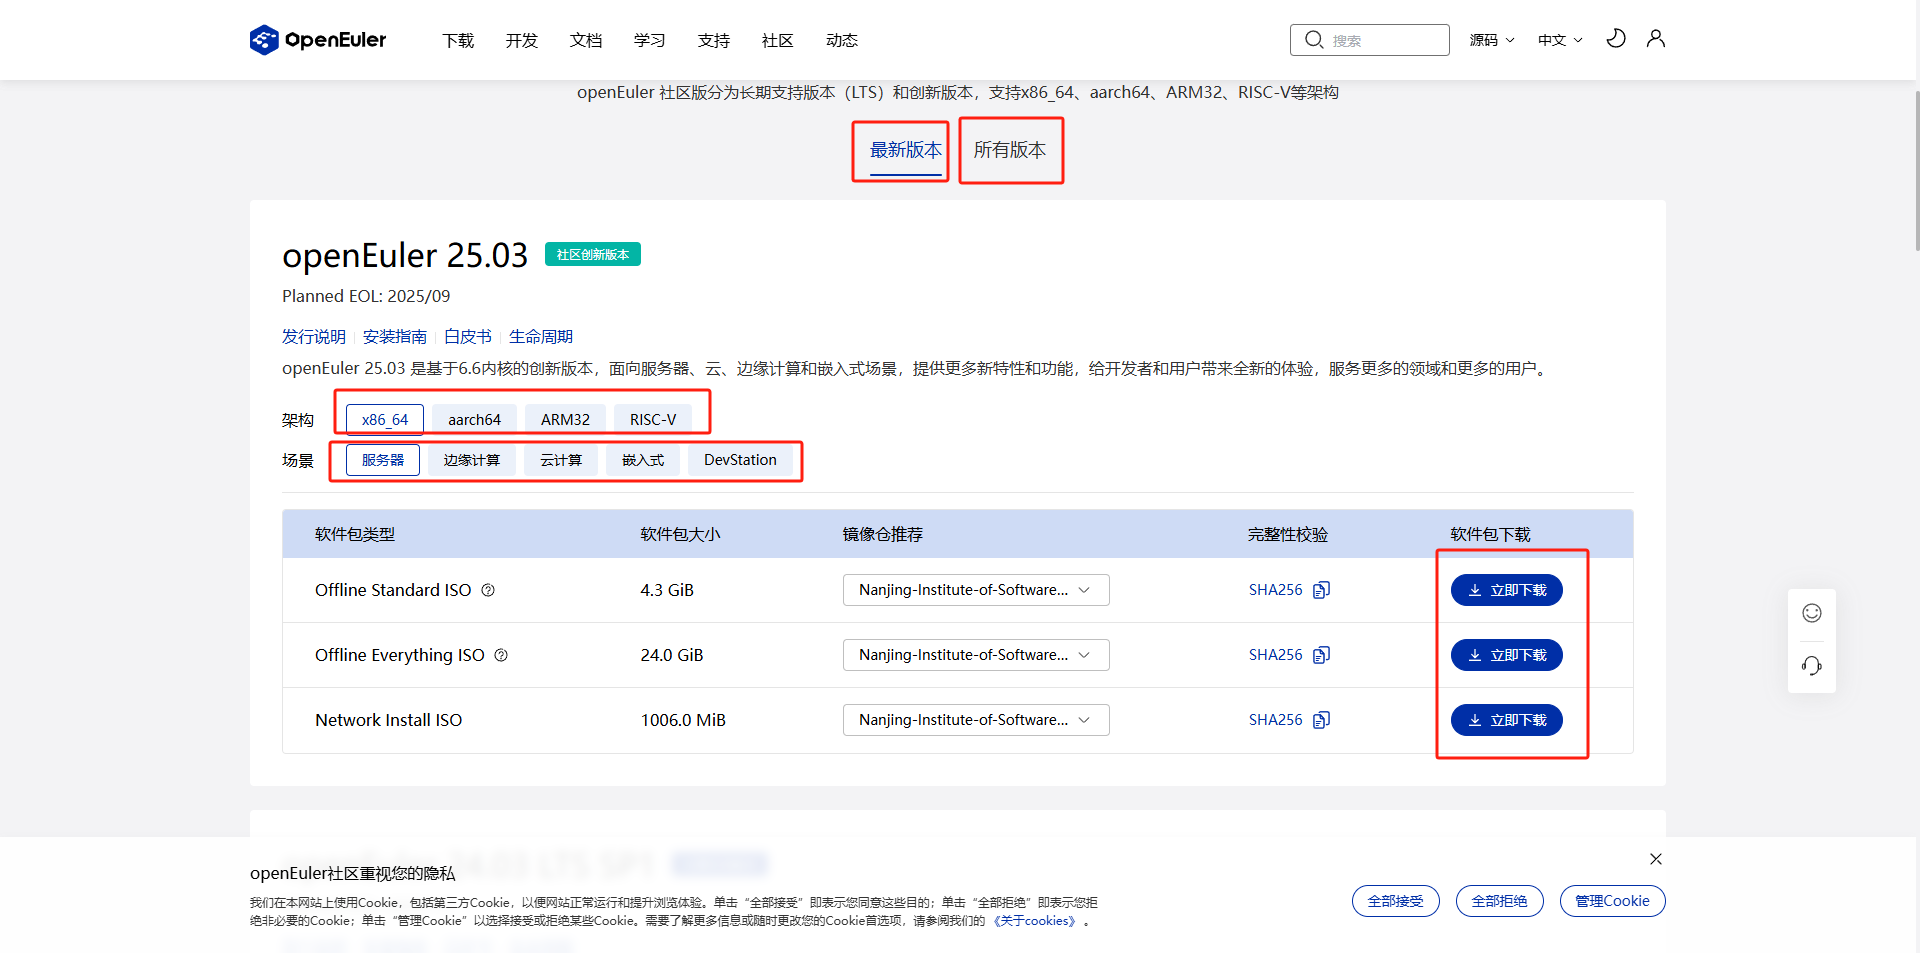This screenshot has height=953, width=1920.
Task: Select the 服务器 scenario
Action: (383, 460)
